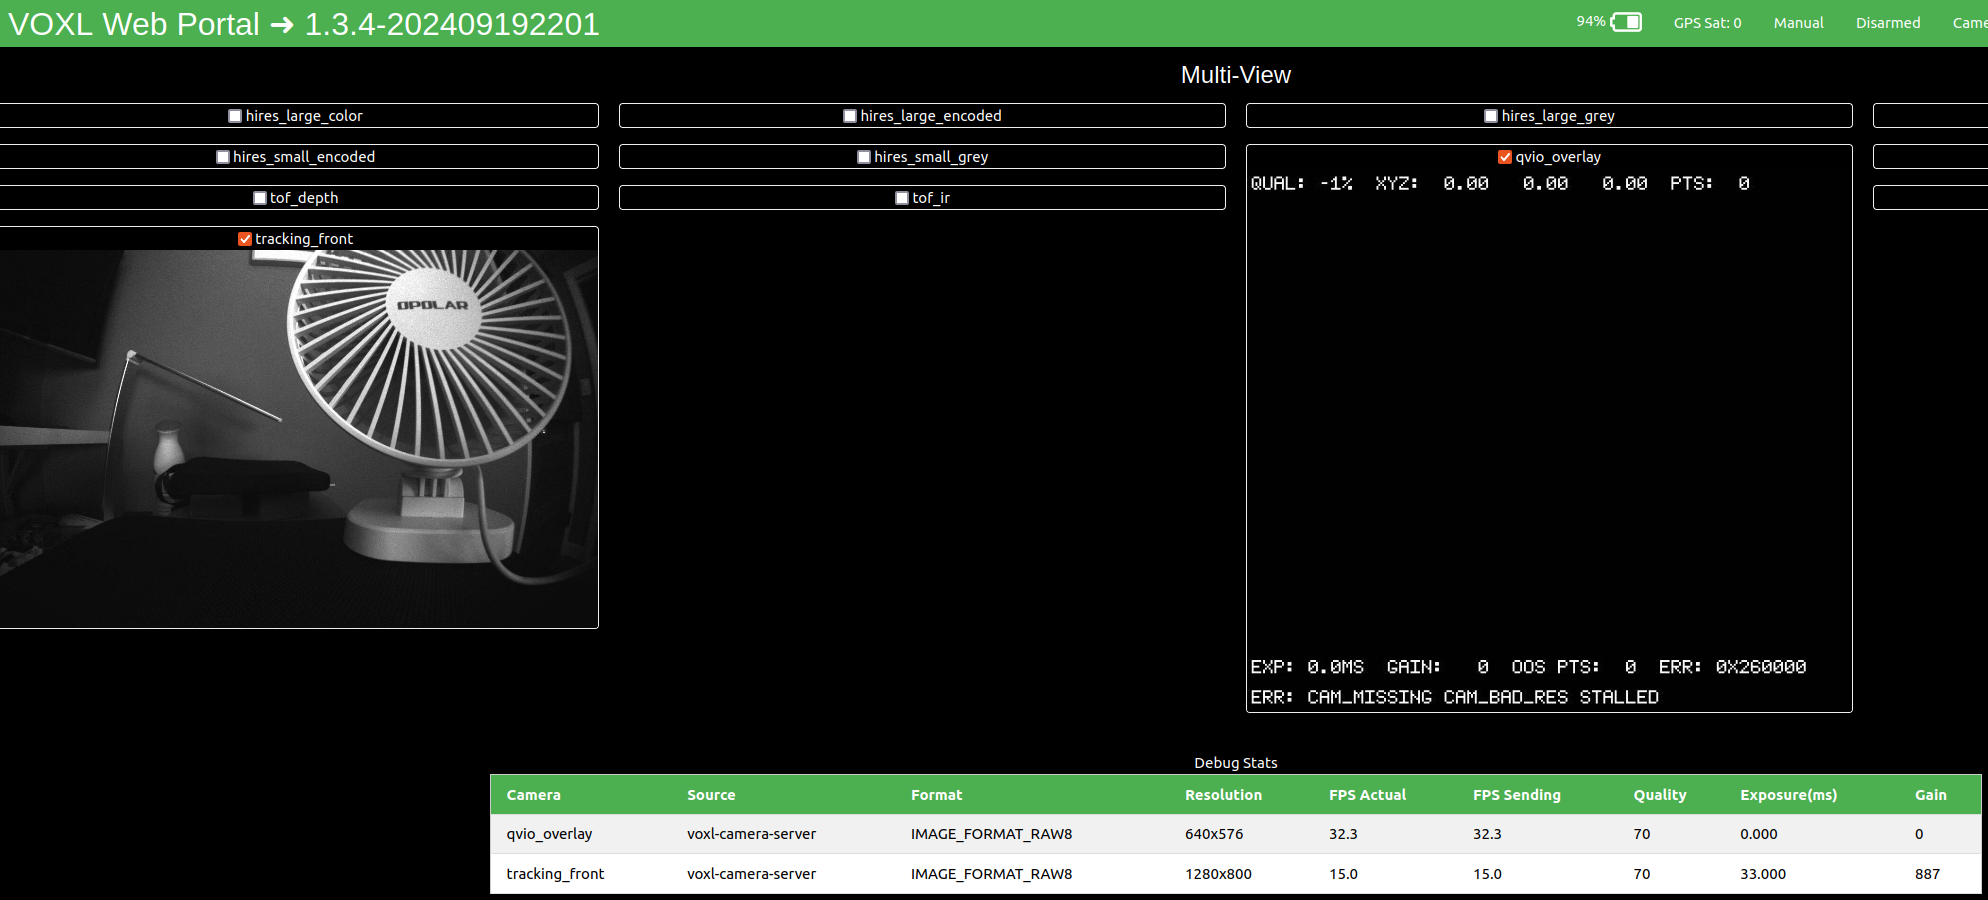The height and width of the screenshot is (900, 1988).
Task: Click the 15.0 FPS Sending value
Action: (1487, 874)
